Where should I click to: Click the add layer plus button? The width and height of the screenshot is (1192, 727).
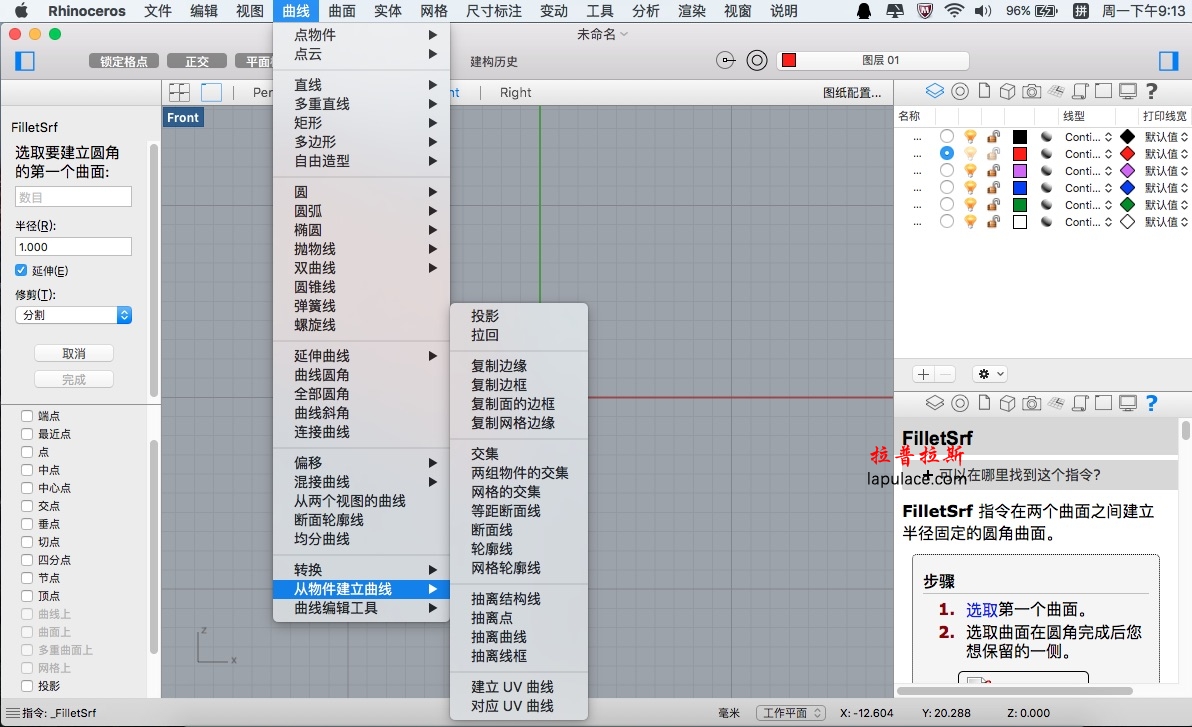(x=923, y=374)
